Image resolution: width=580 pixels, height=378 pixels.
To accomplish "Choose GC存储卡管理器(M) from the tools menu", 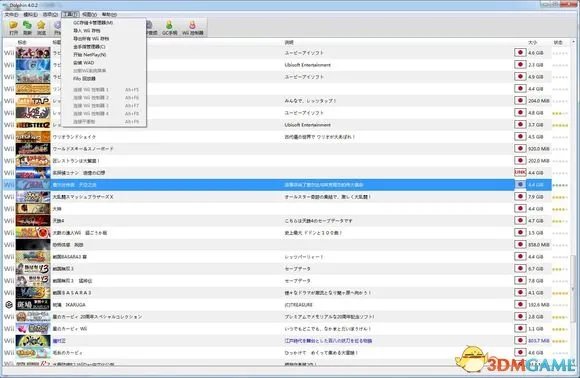I will (104, 23).
